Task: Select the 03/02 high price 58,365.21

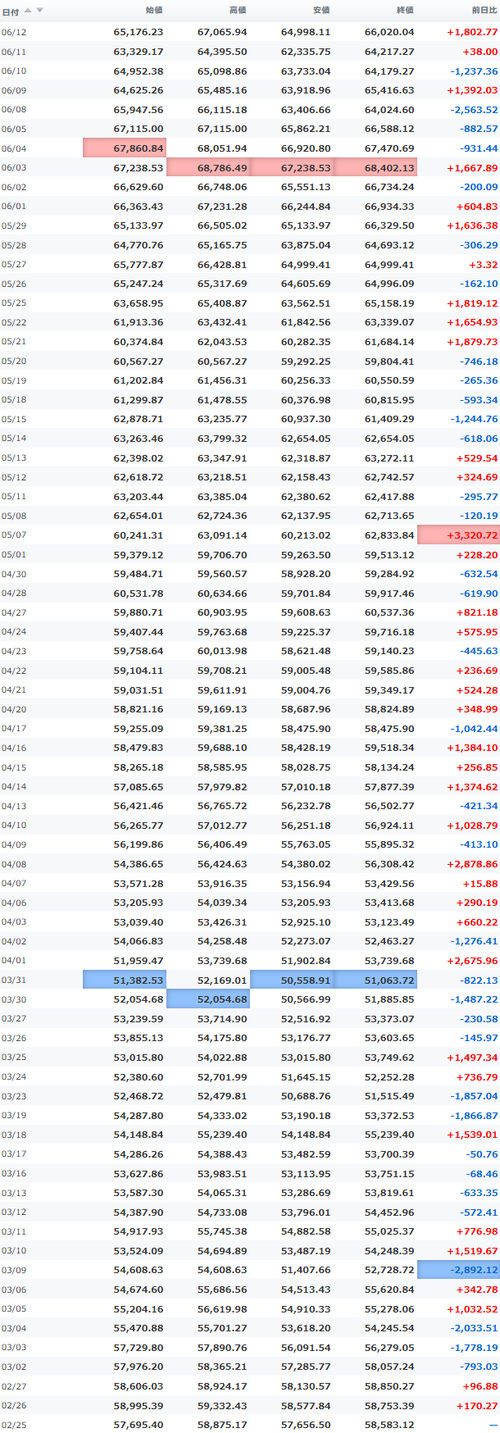Action: [x=222, y=1369]
